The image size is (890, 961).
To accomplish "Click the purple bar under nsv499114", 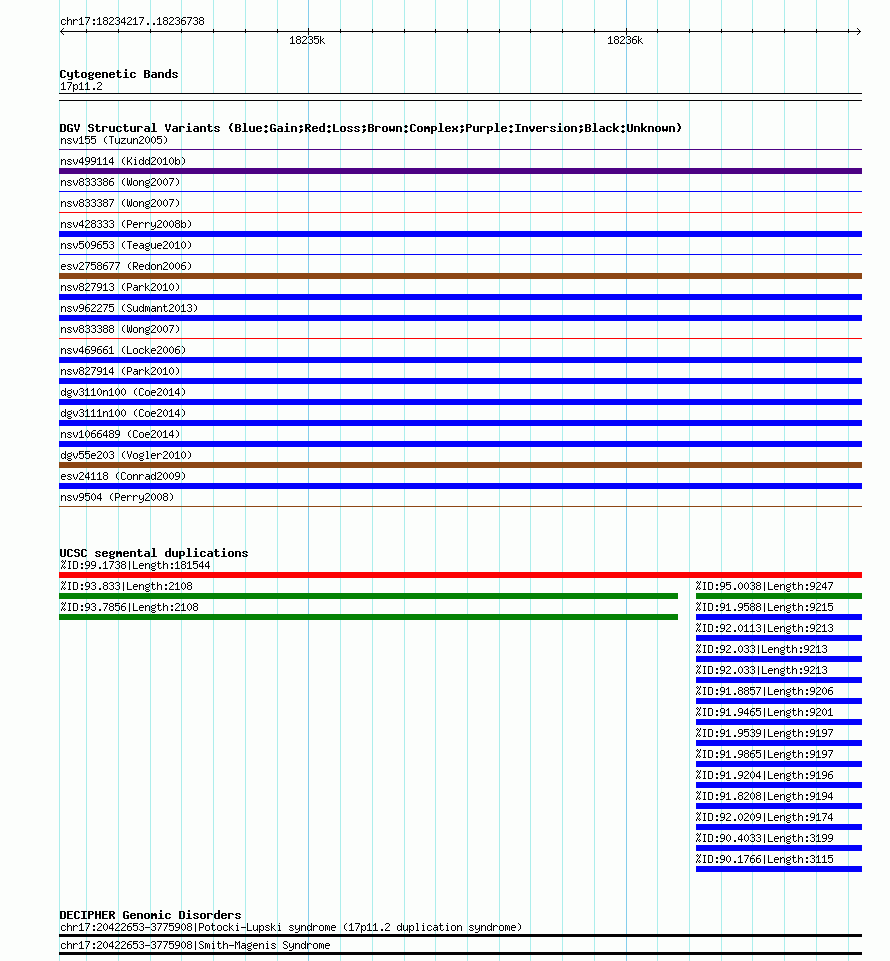I will [460, 171].
